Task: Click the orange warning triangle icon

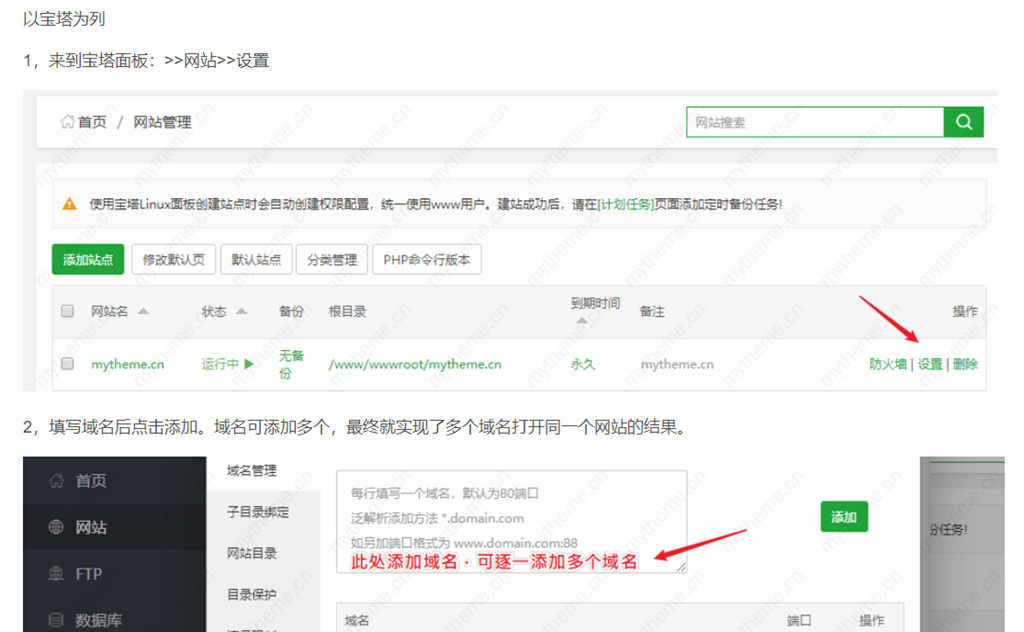Action: pyautogui.click(x=69, y=204)
